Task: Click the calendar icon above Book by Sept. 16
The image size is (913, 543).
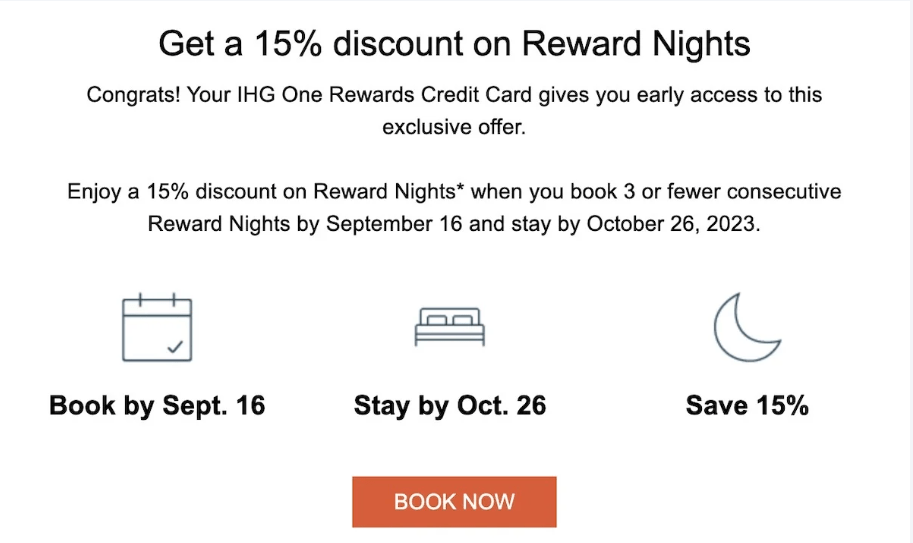Action: point(157,327)
